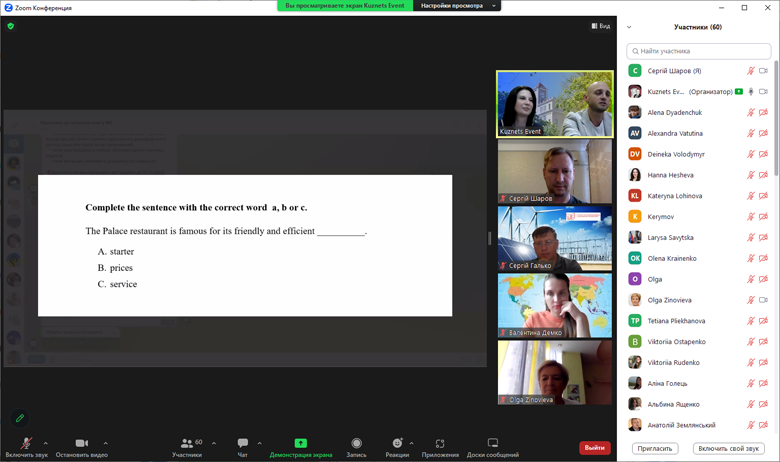Click the muted mic icon for Alena Dyadenchuk
The width and height of the screenshot is (780, 462).
tap(751, 112)
